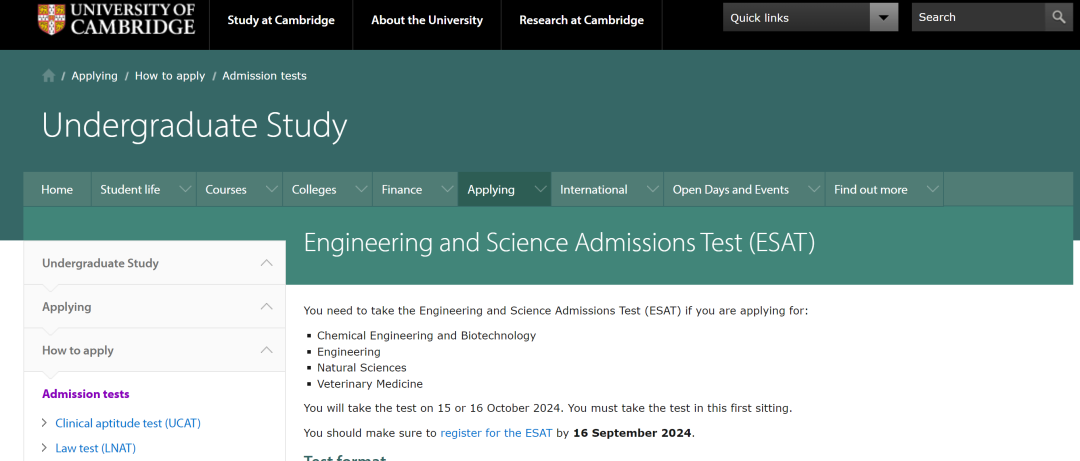Go to the Home tab
The image size is (1080, 461).
click(x=57, y=189)
